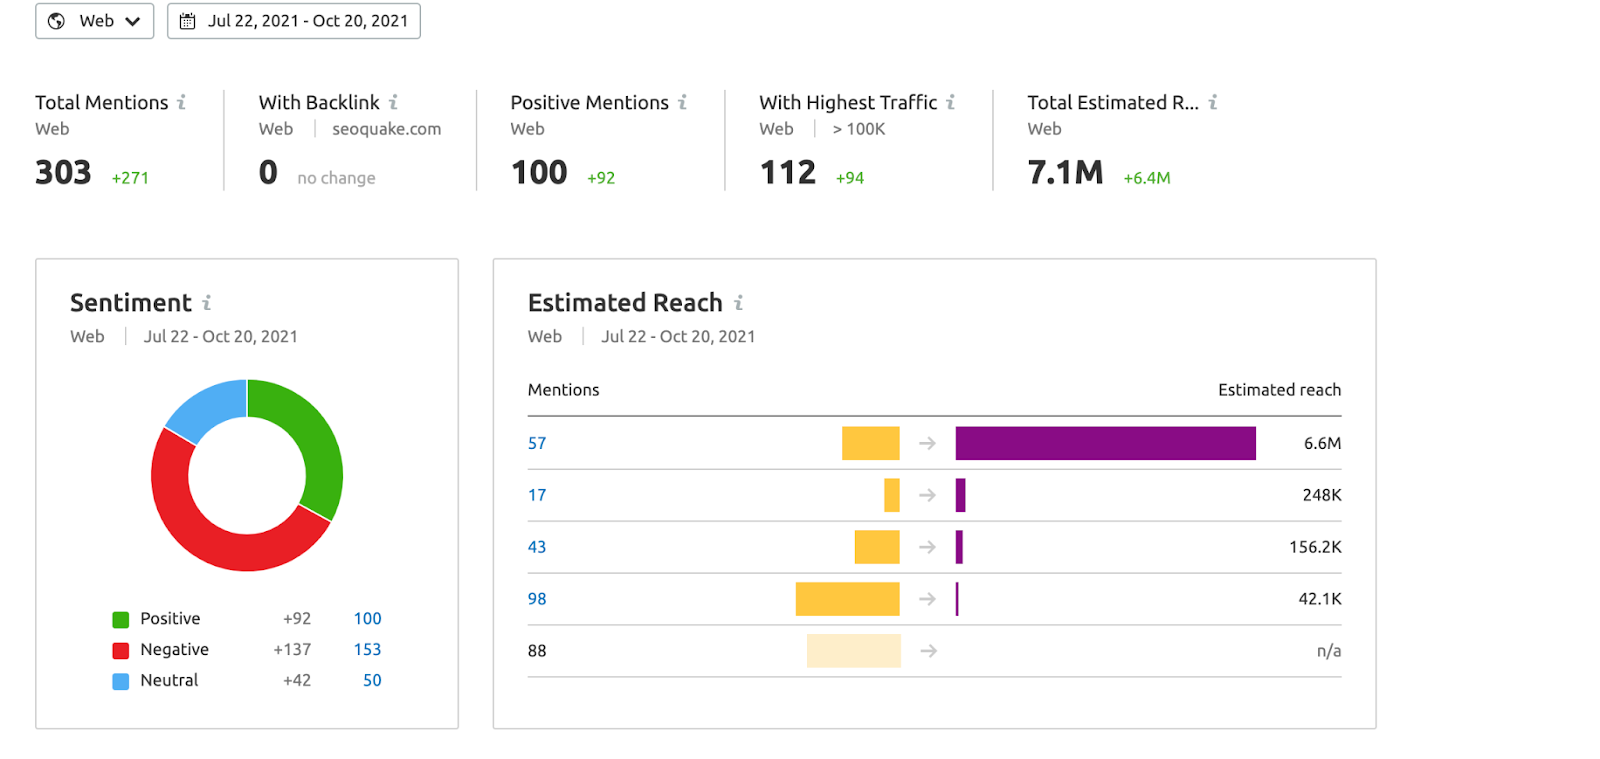The width and height of the screenshot is (1600, 759).
Task: Click the 7.1M Total Estimated Reach value
Action: 1065,173
